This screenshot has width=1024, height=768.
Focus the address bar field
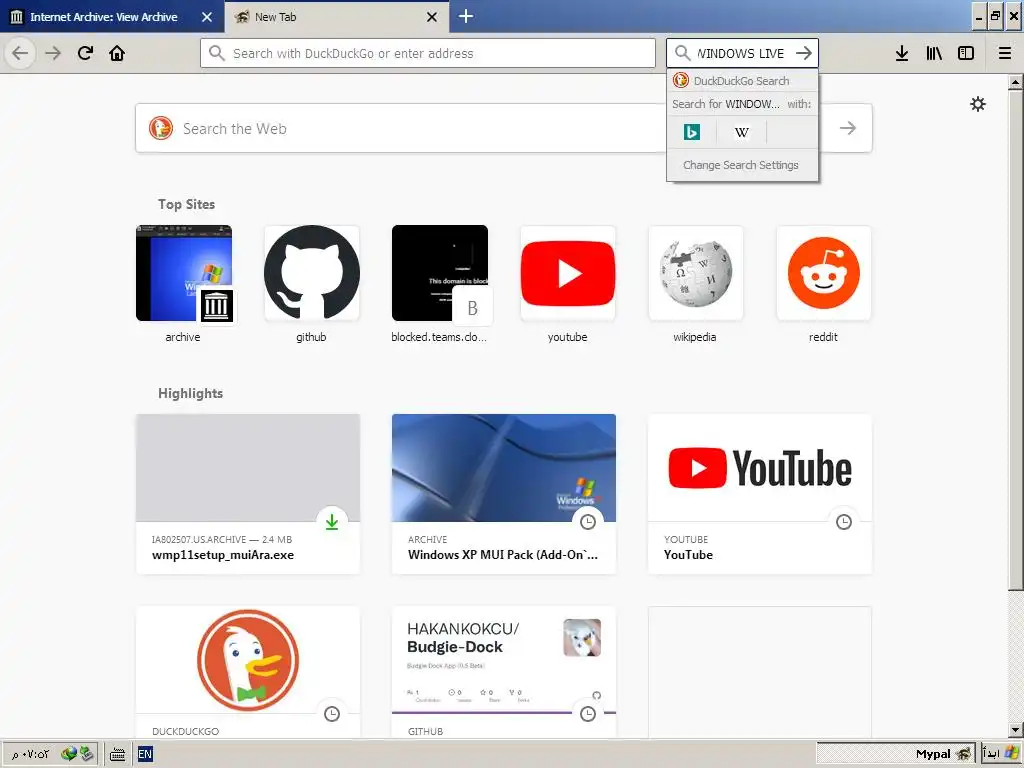coord(428,53)
